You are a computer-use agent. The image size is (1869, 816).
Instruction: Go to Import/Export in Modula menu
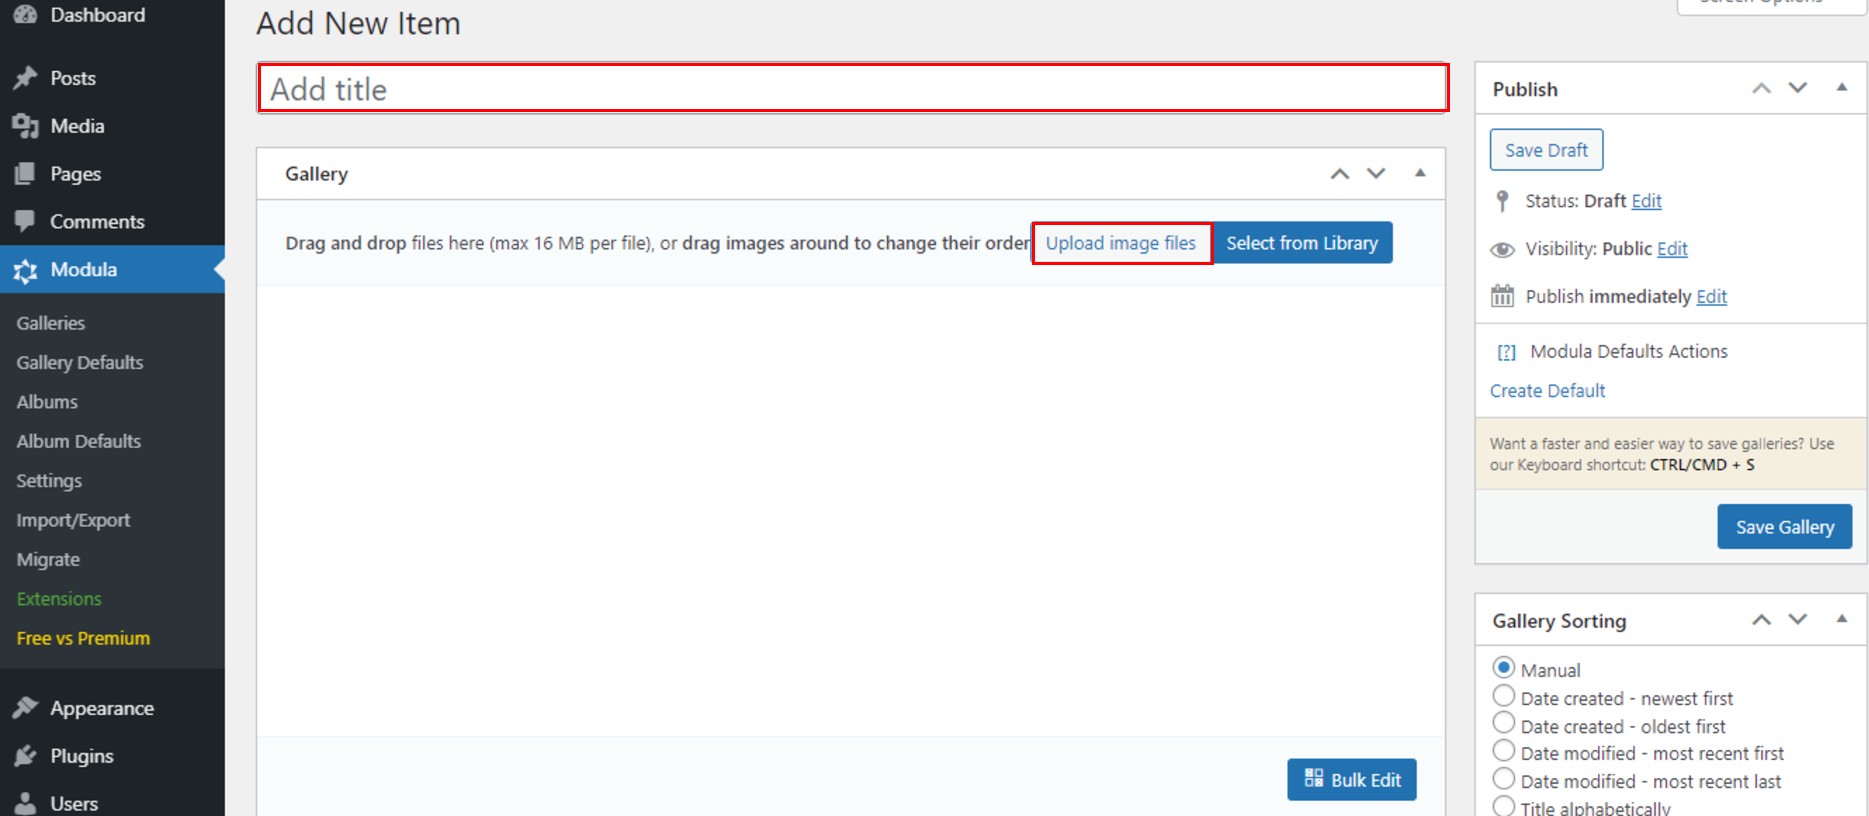pyautogui.click(x=73, y=520)
